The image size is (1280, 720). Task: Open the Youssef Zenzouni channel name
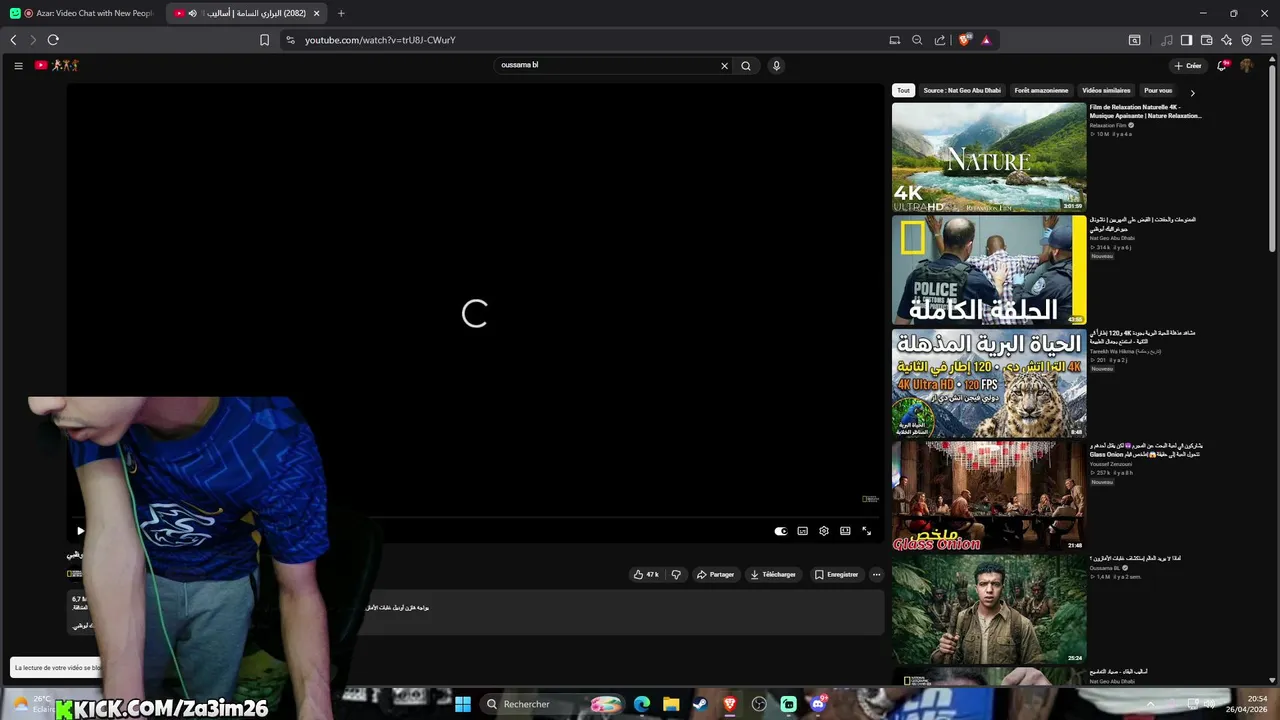(1111, 464)
